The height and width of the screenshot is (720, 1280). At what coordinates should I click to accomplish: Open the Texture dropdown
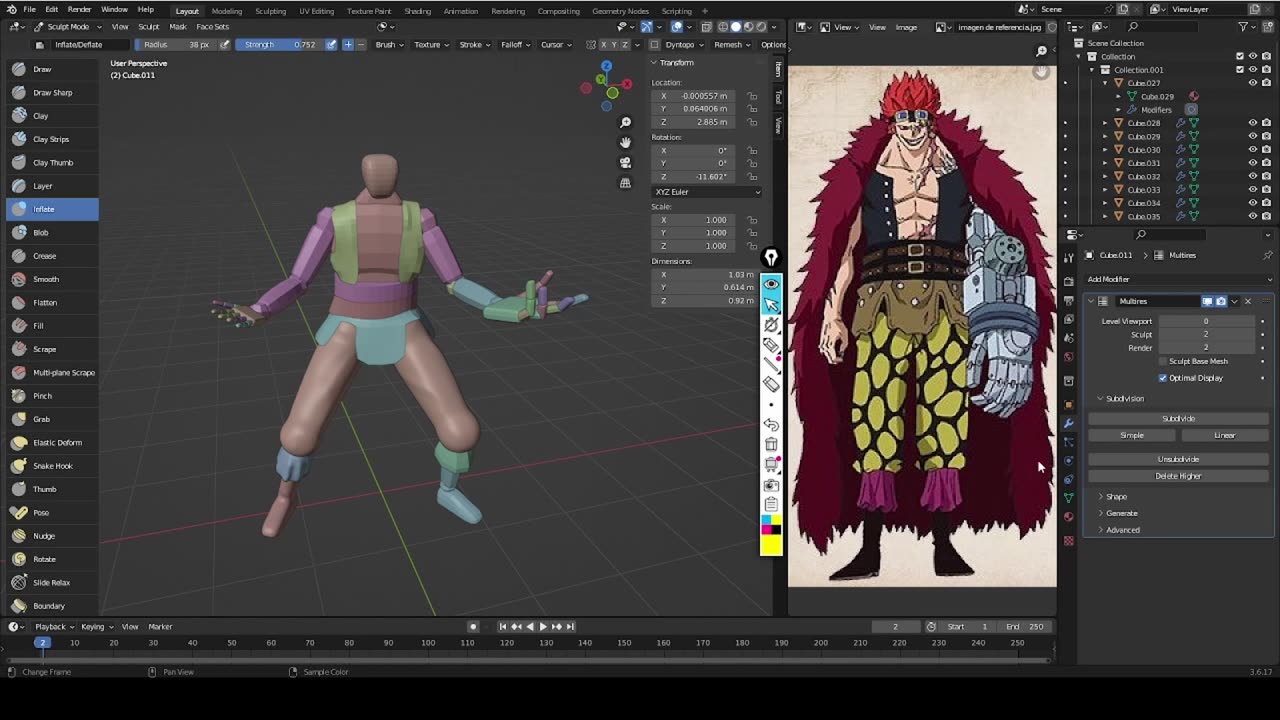431,44
